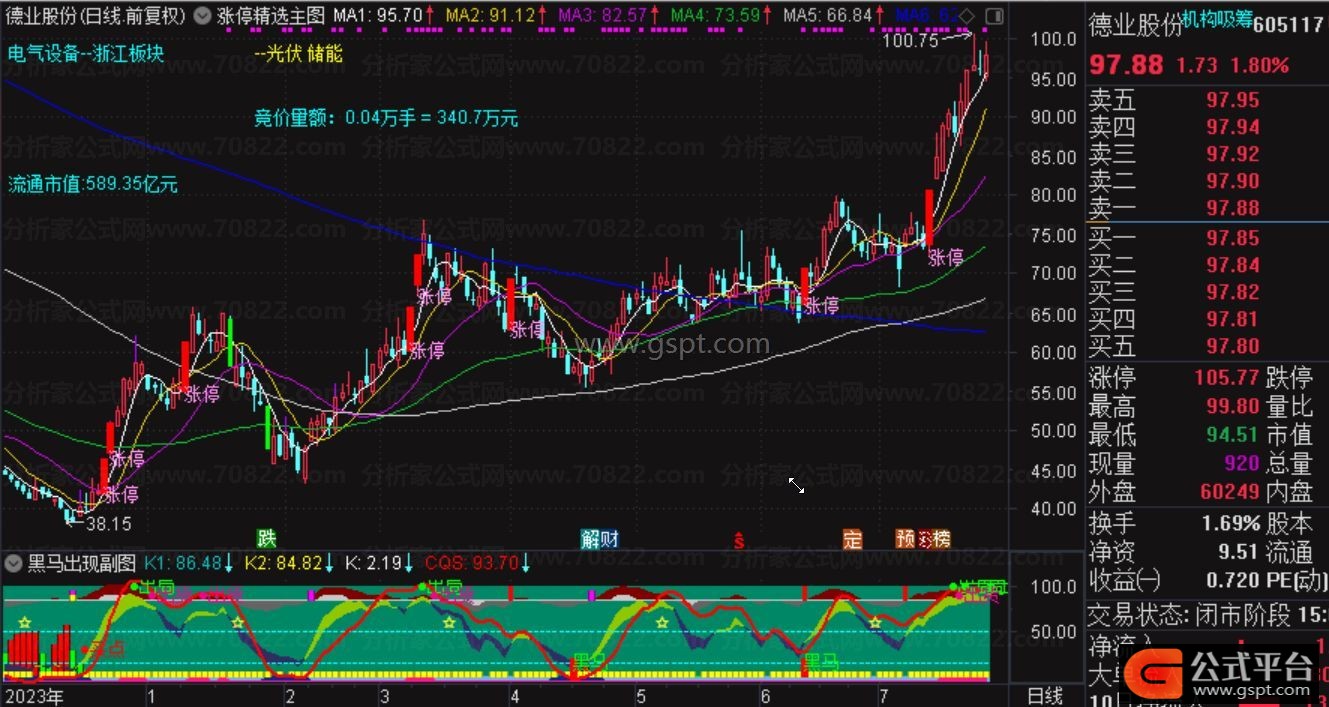Click the 预 event marker icon
The width and height of the screenshot is (1329, 707).
click(905, 539)
